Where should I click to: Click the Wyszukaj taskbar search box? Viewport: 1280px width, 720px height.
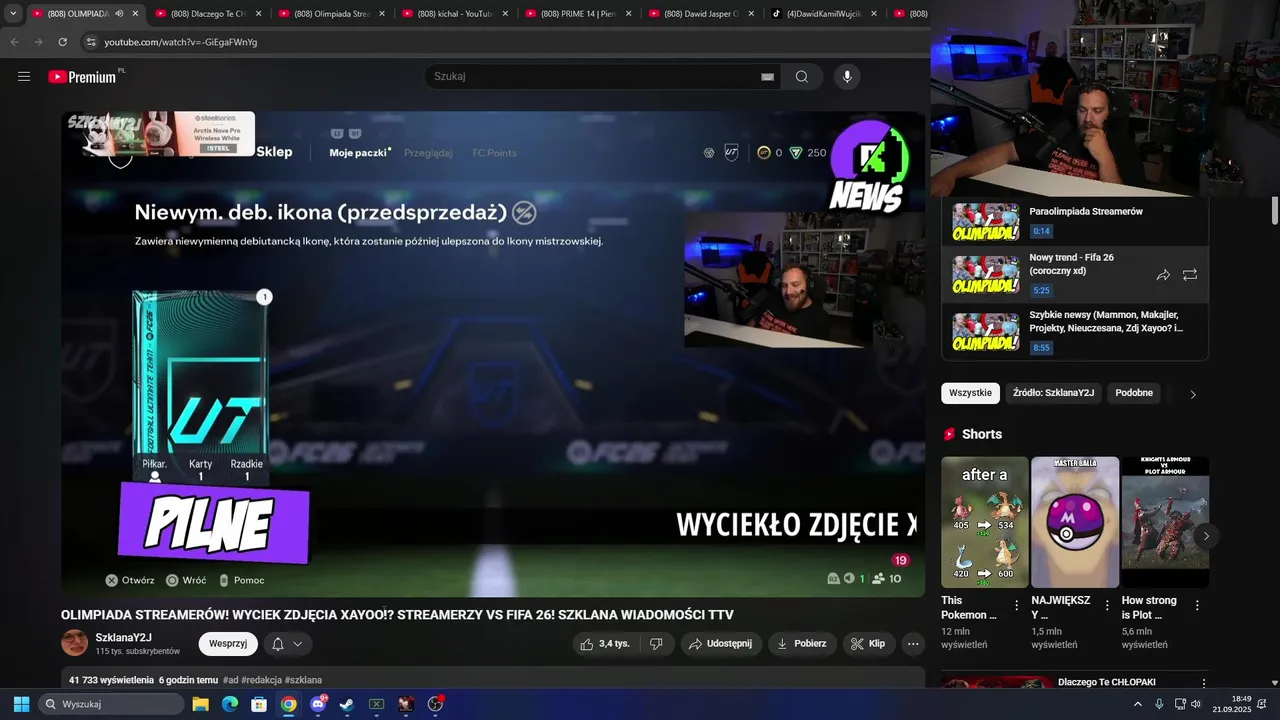coord(112,704)
